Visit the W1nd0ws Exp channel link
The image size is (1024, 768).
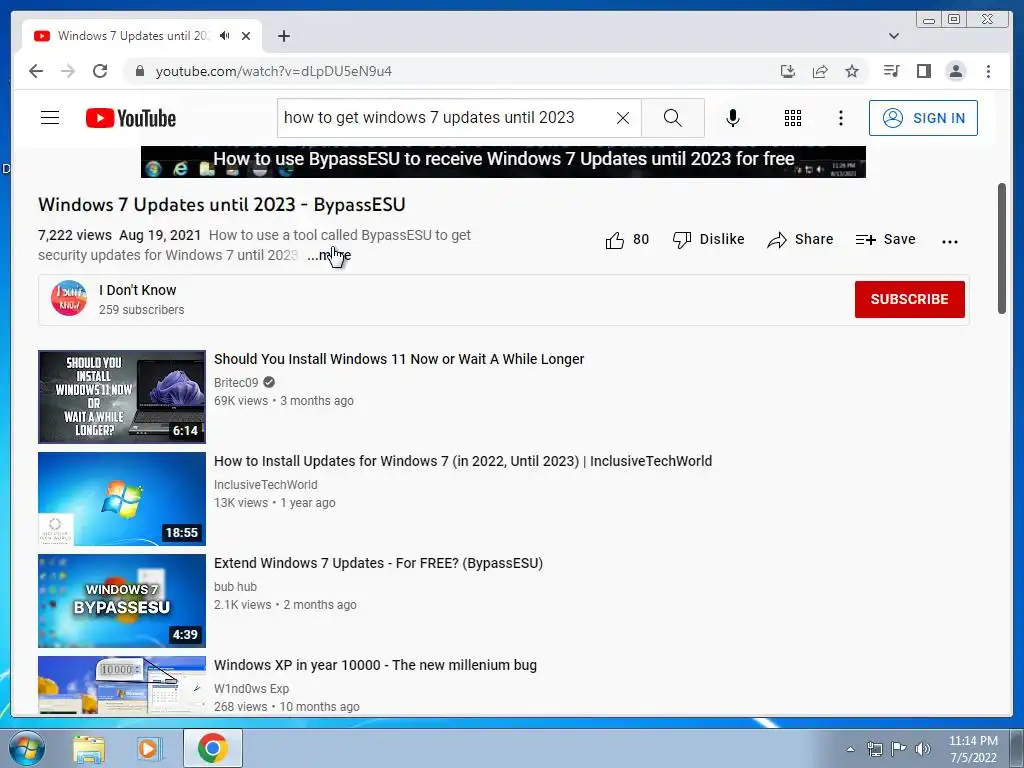click(251, 688)
